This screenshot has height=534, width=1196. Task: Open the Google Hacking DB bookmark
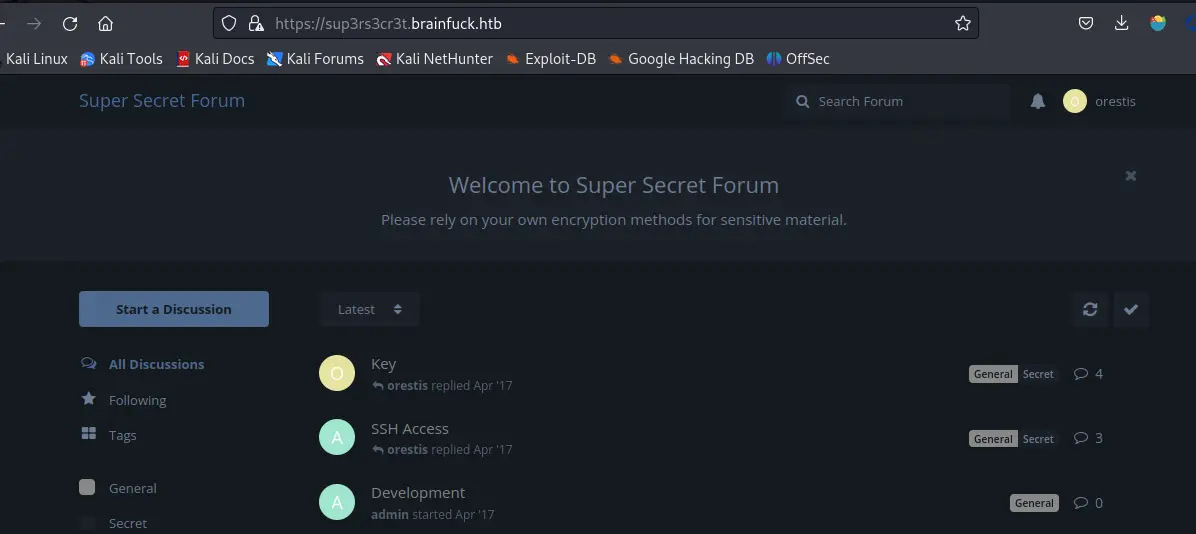pos(681,59)
